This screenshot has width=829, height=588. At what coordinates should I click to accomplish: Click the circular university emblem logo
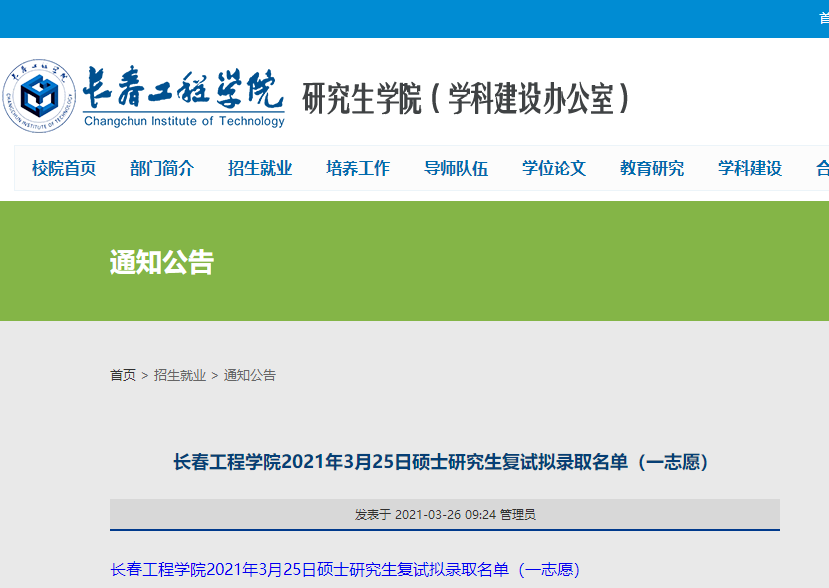point(38,97)
